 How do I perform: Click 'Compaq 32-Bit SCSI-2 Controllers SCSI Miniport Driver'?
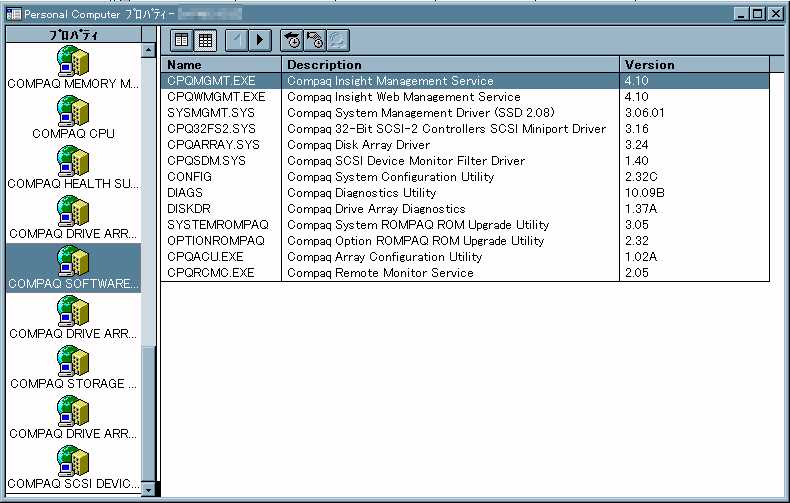(446, 129)
